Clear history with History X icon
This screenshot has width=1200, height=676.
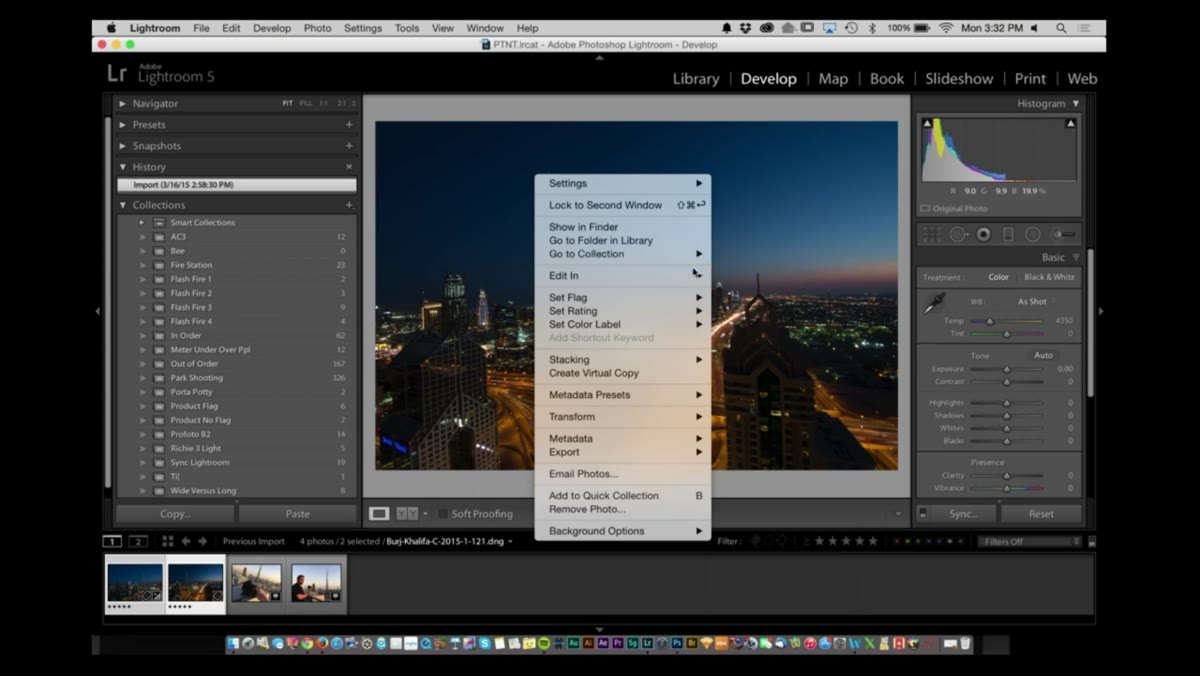click(349, 167)
